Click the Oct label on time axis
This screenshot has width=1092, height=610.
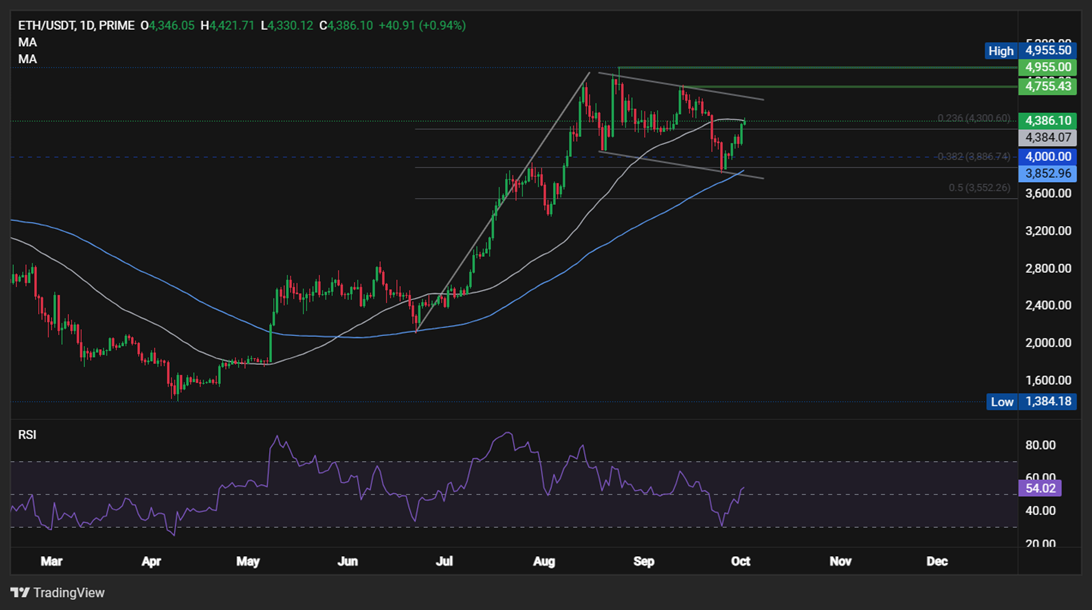click(x=741, y=562)
